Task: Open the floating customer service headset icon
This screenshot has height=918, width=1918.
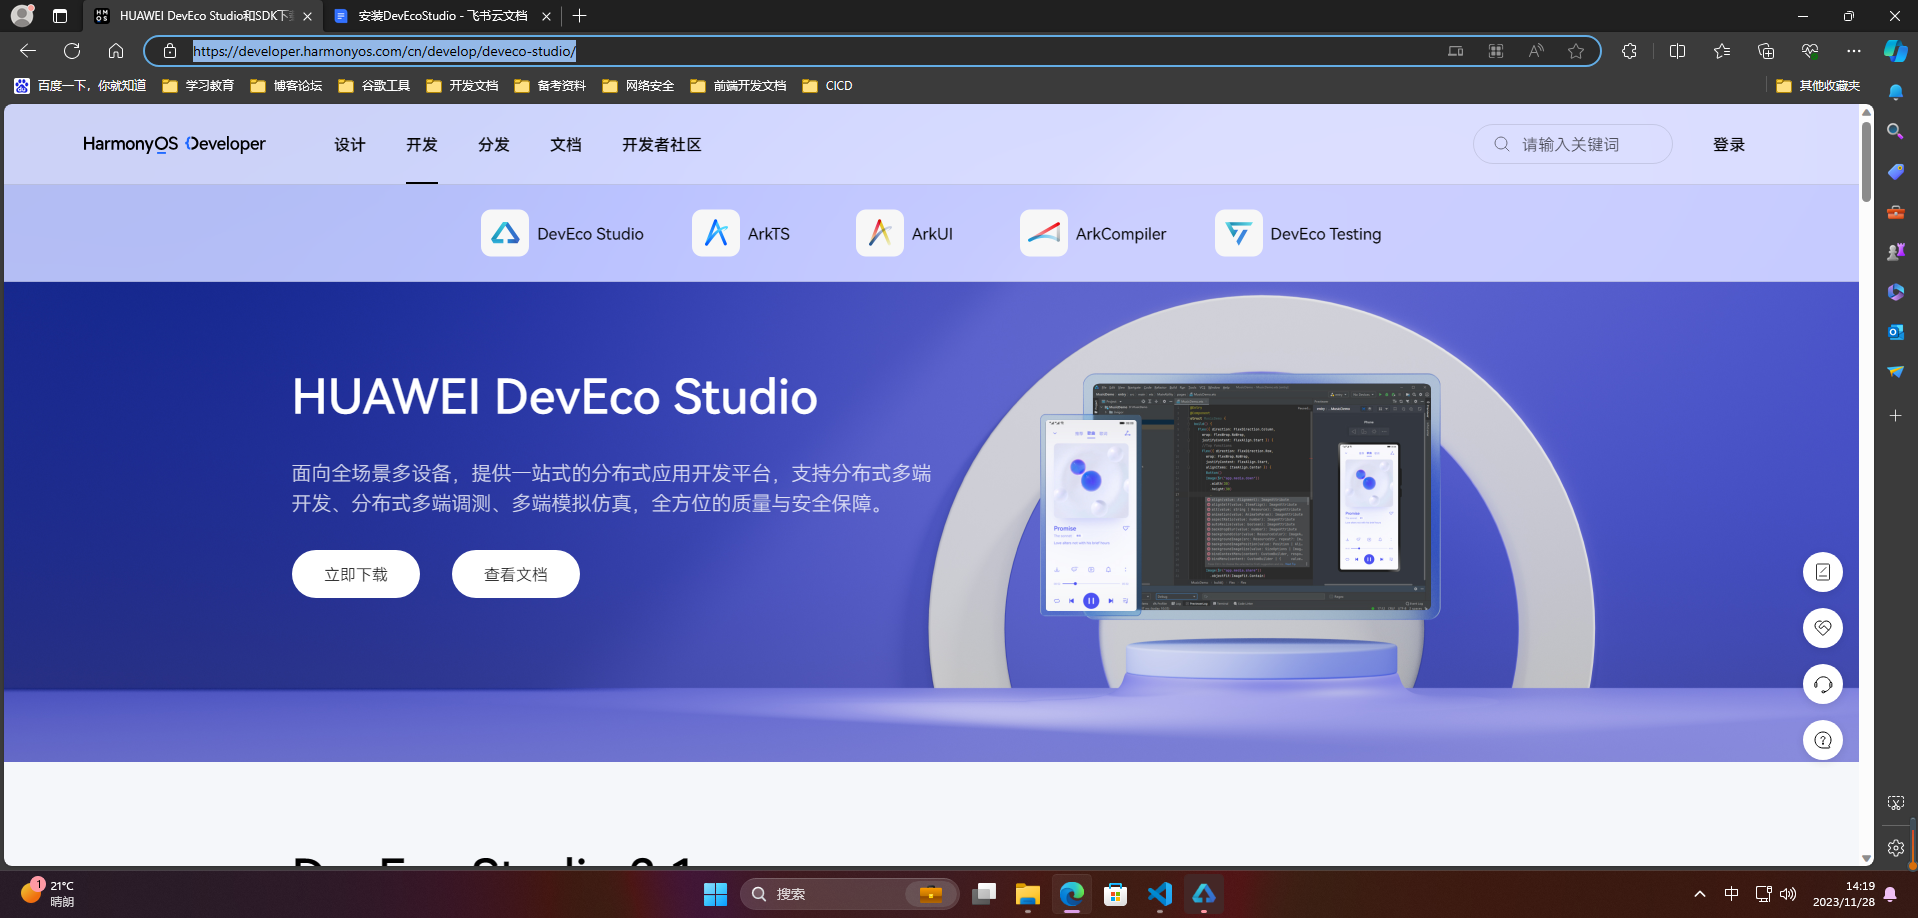Action: coord(1823,684)
